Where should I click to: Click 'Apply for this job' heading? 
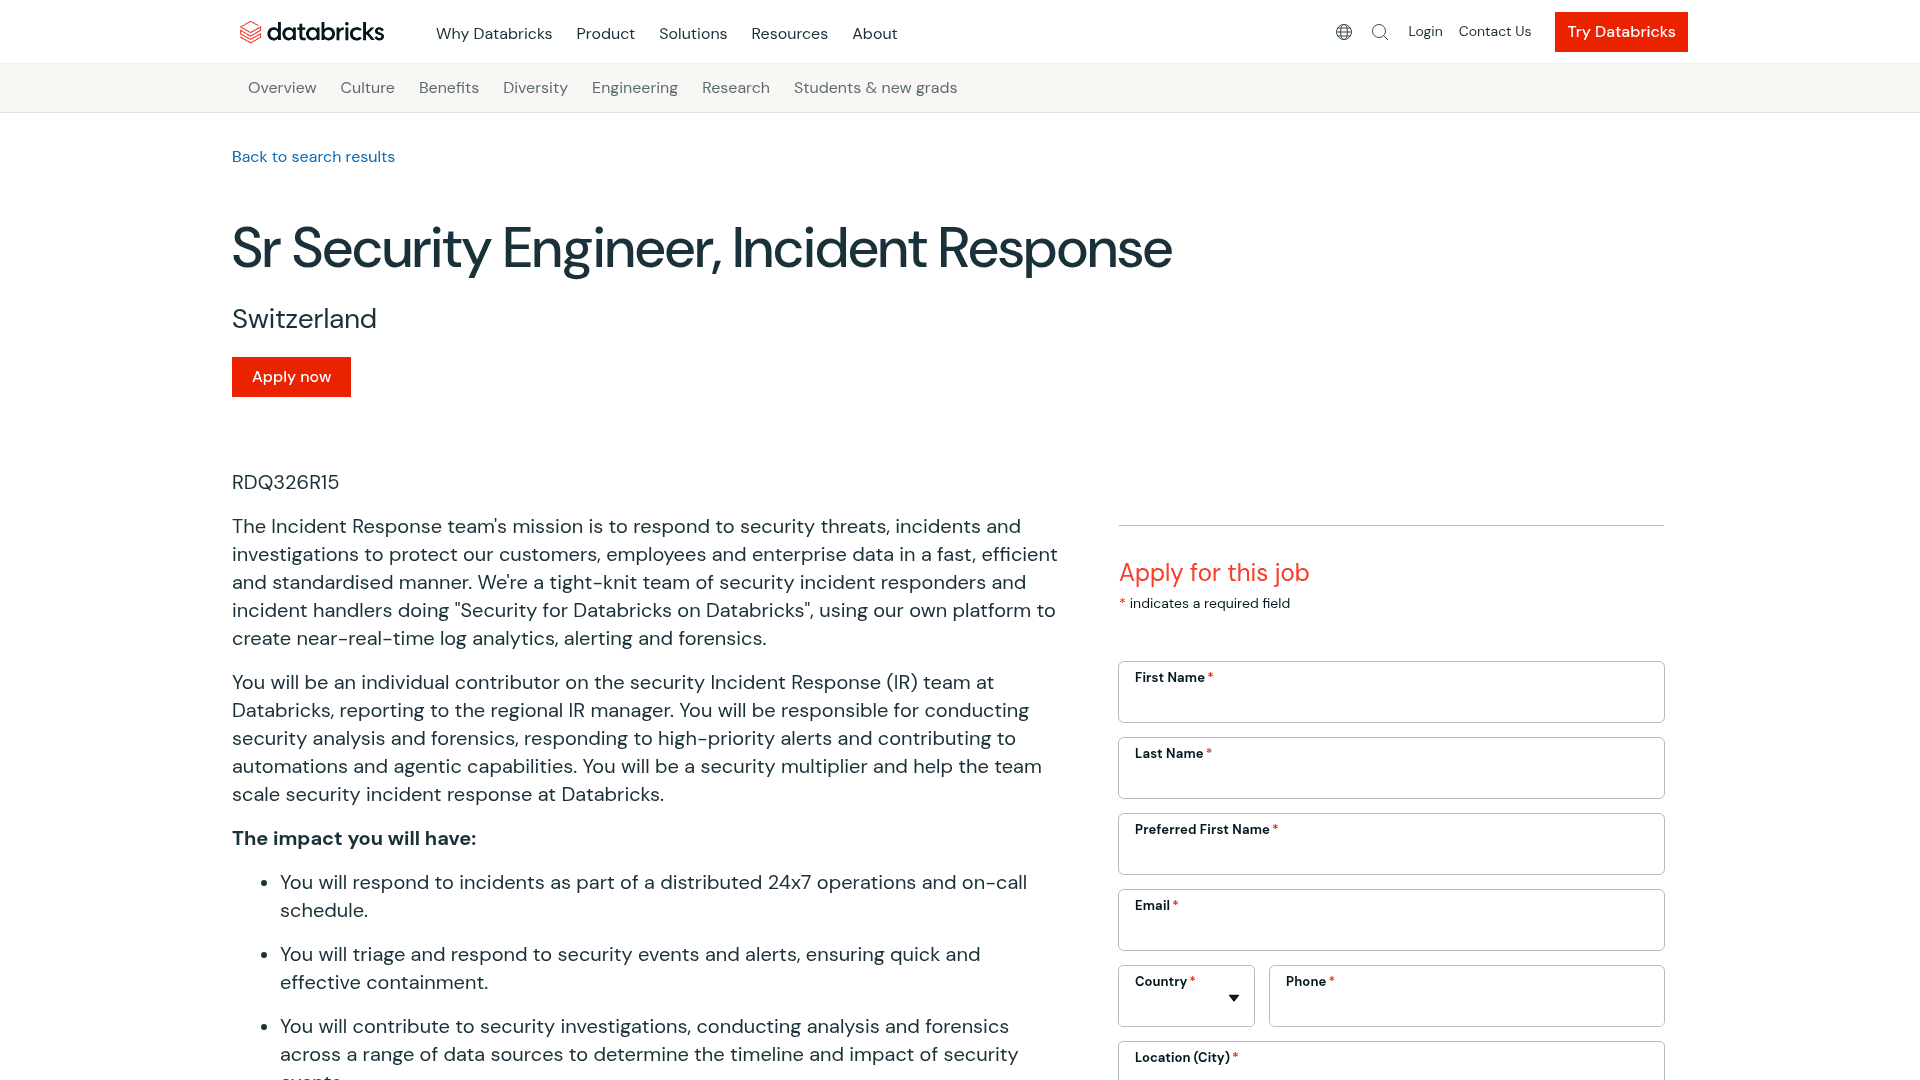click(1214, 573)
